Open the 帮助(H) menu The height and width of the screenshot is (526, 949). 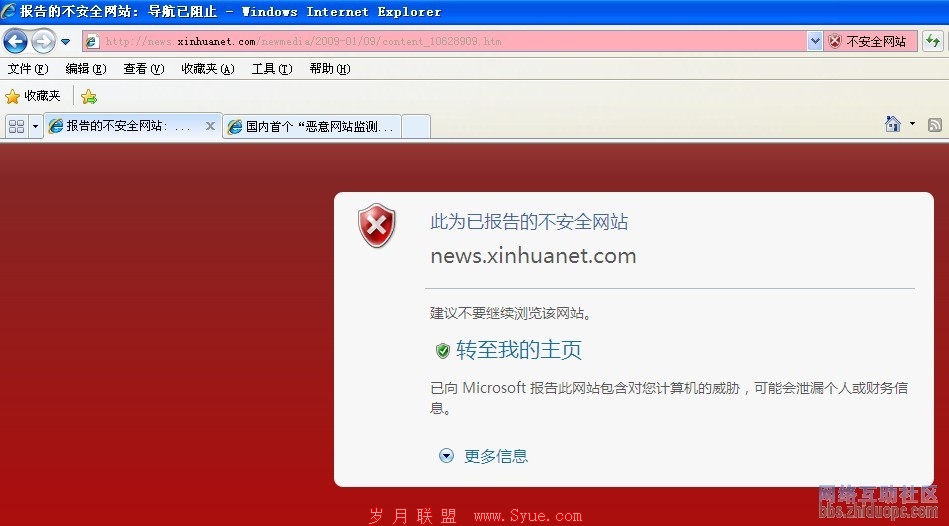(330, 68)
